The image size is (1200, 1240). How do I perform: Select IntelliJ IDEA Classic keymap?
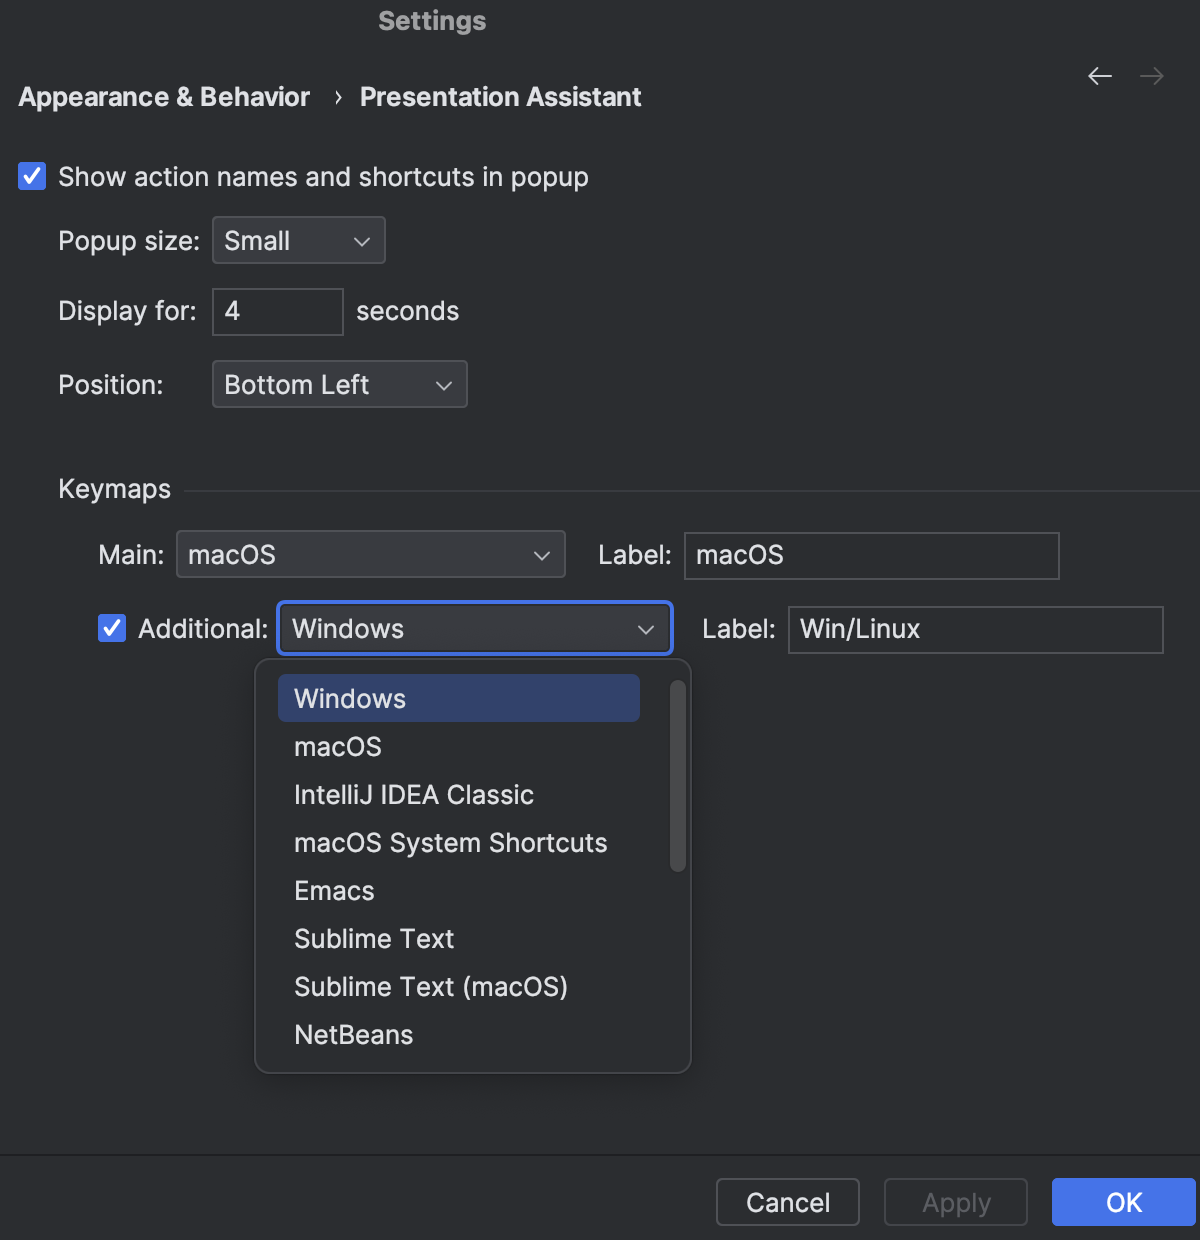(413, 794)
